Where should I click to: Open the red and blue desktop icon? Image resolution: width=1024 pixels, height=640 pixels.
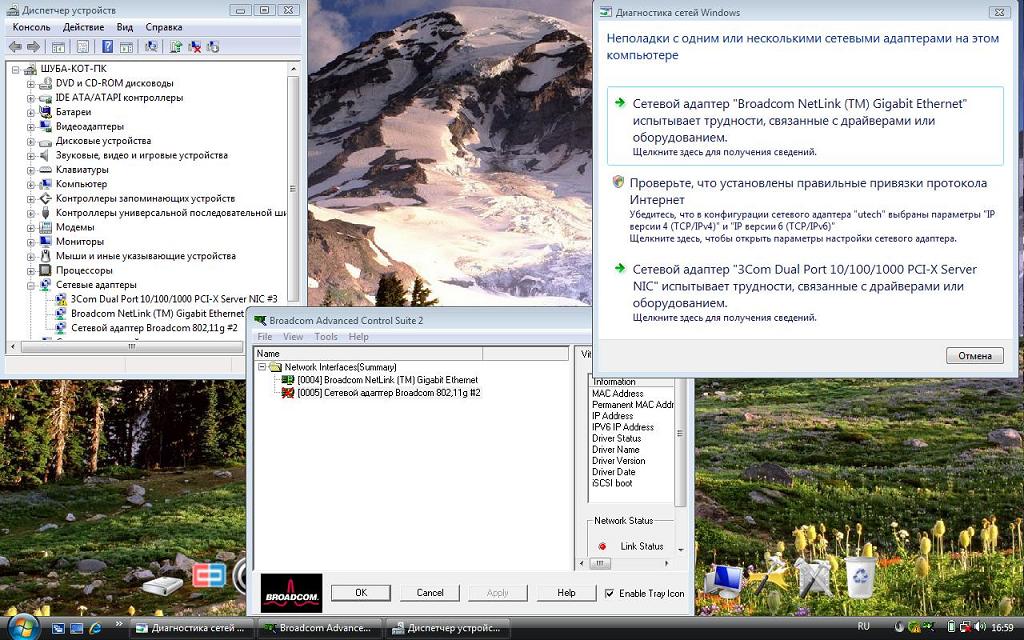click(x=208, y=575)
